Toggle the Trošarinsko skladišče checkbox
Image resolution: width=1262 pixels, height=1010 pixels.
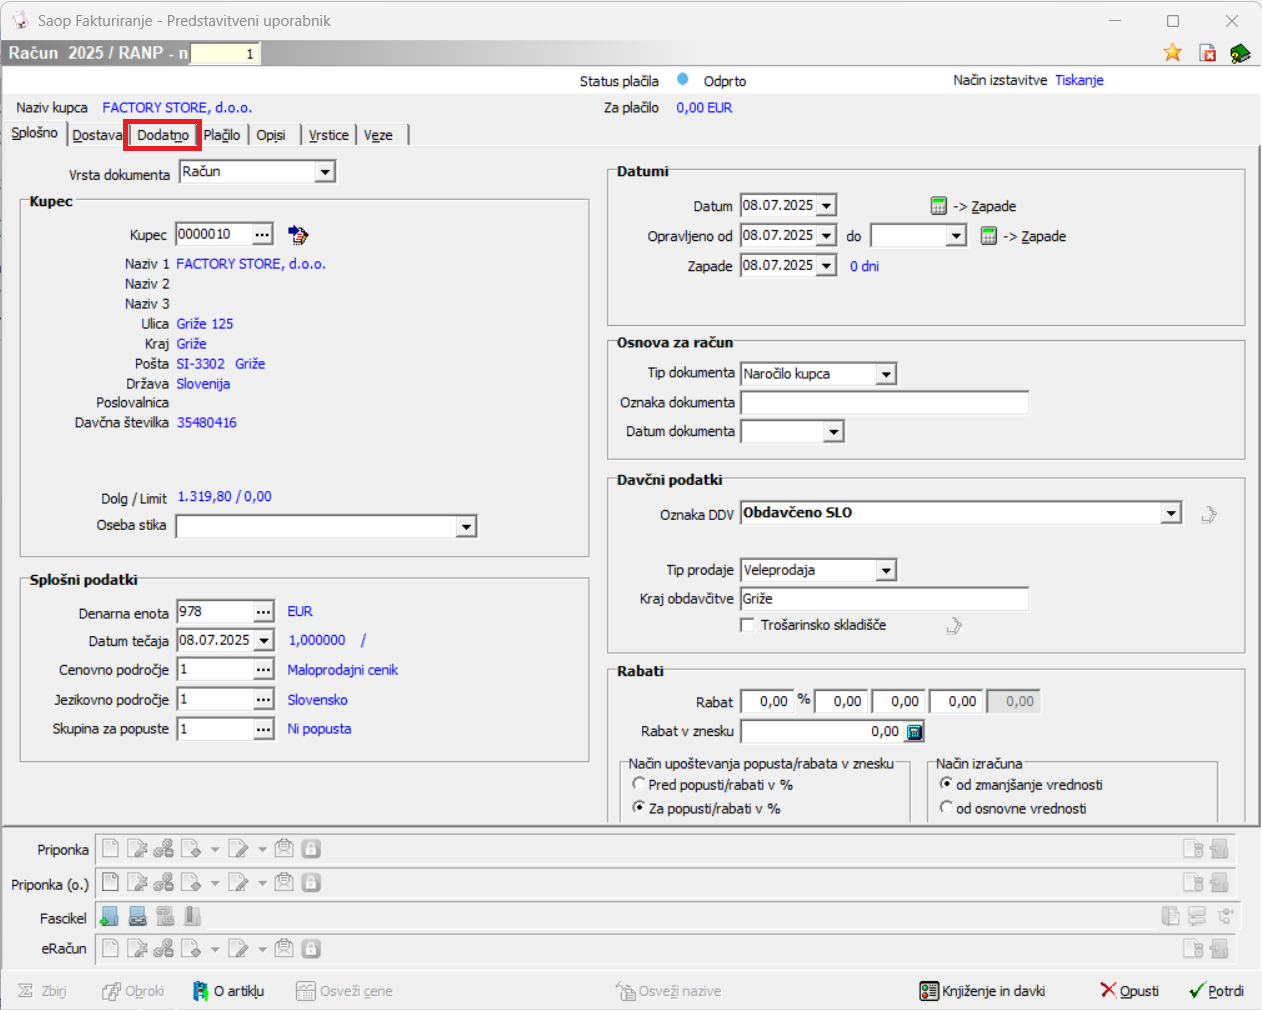tap(747, 625)
